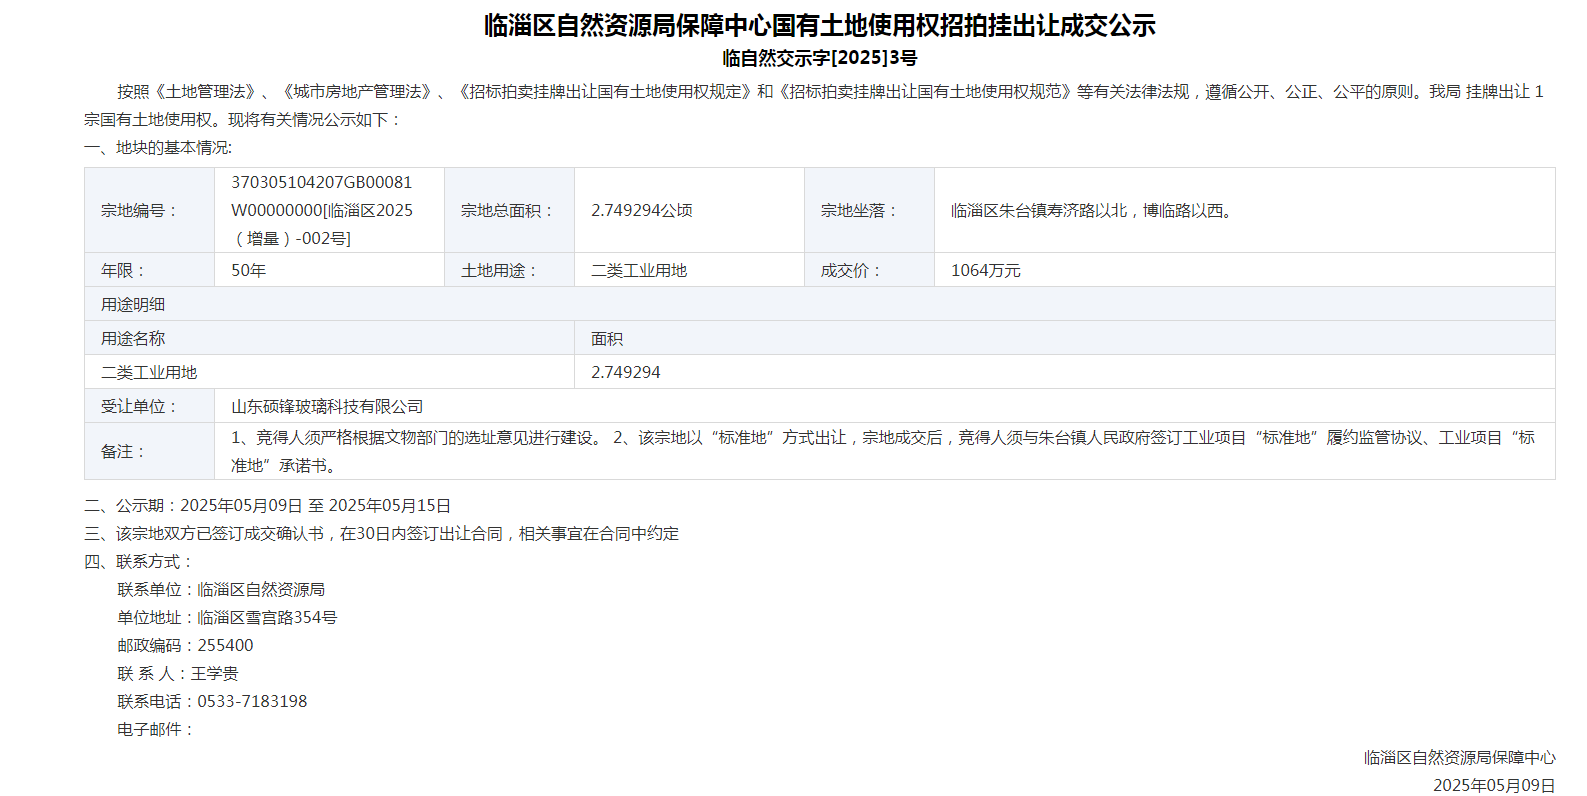Click the document number 临自然交示字[2025]3号
The height and width of the screenshot is (796, 1587).
(819, 58)
